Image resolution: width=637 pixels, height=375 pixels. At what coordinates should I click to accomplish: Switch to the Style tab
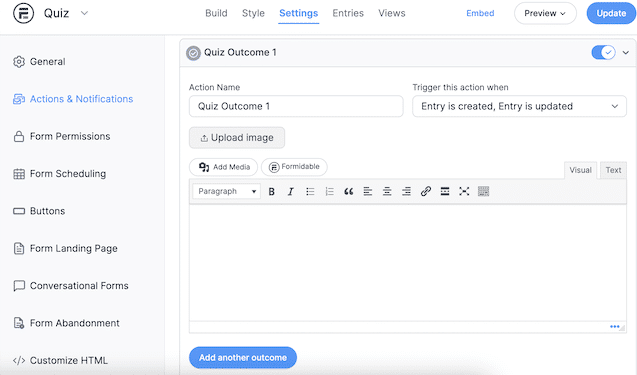tap(253, 13)
